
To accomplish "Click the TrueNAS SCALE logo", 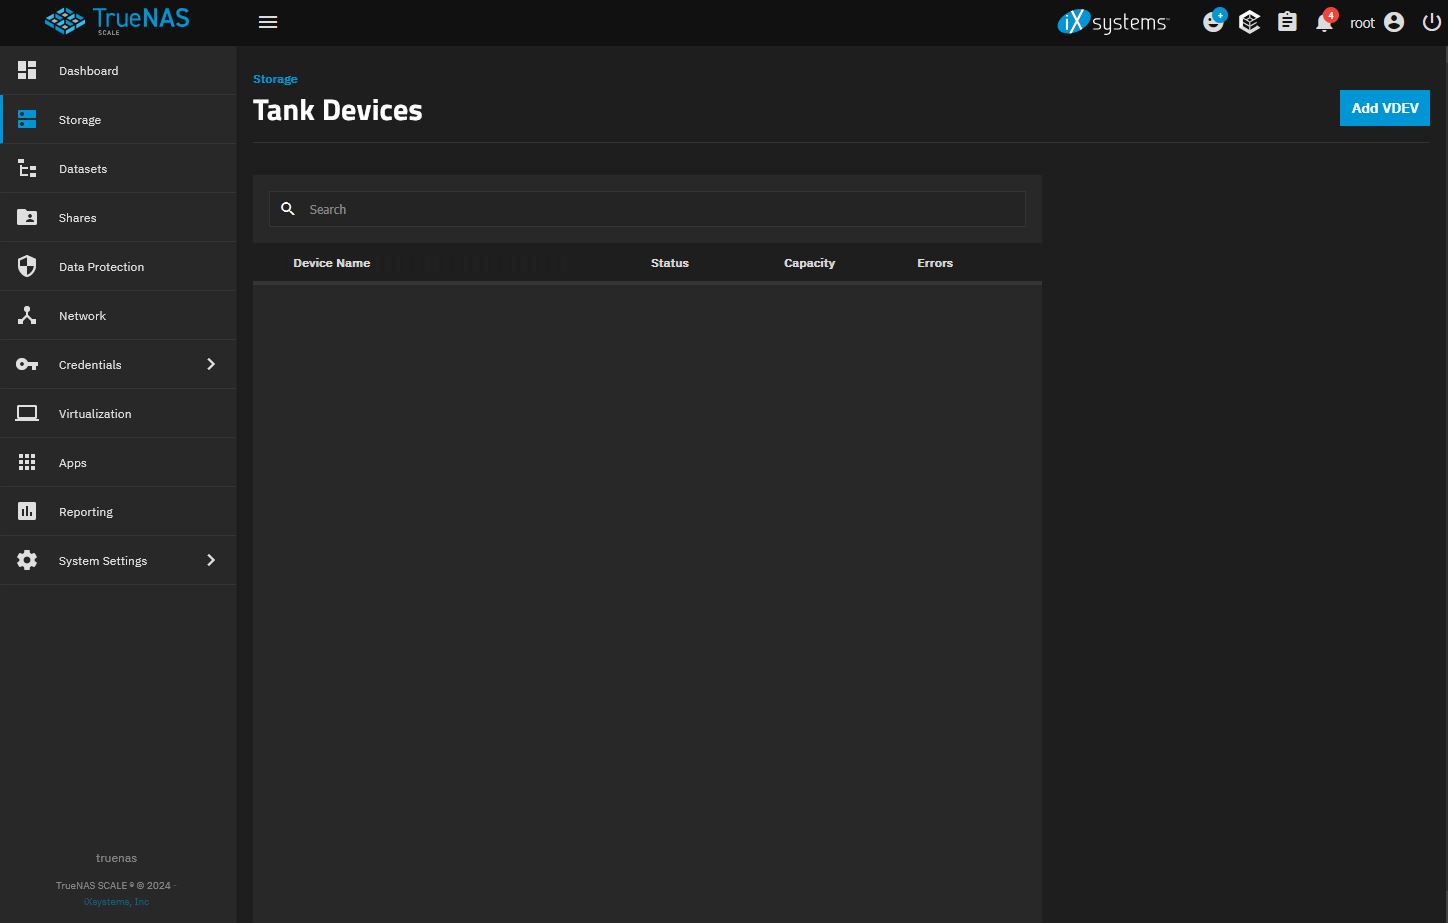I will [117, 21].
